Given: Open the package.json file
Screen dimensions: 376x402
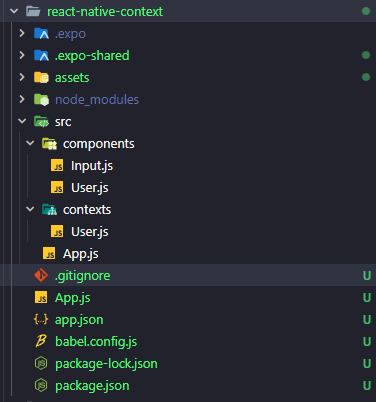Looking at the screenshot, I should 92,386.
